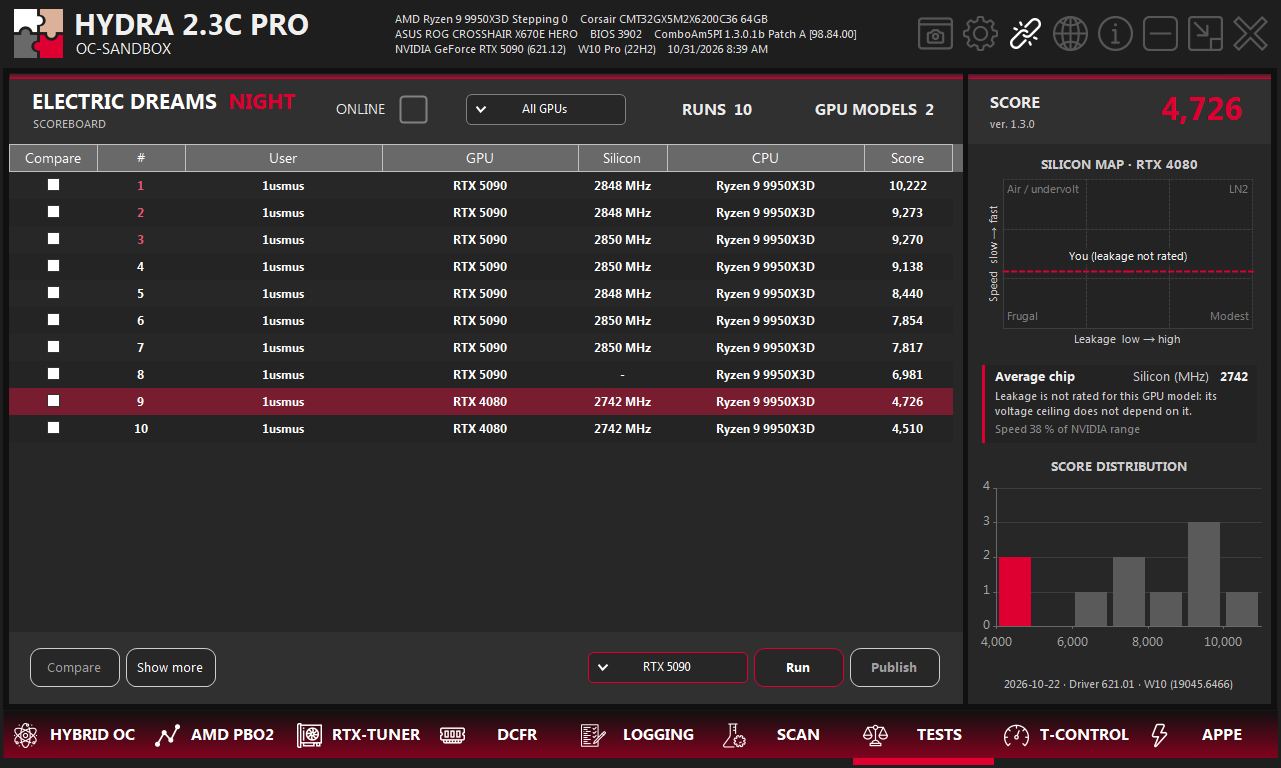
Task: Click the Publish button
Action: point(894,668)
